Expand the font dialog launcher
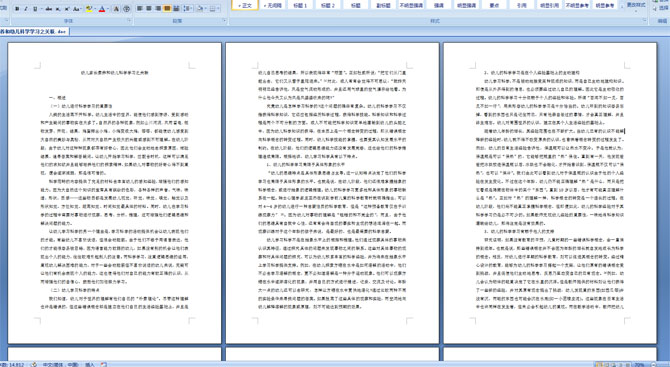Image resolution: width=670 pixels, height=367 pixels. (x=129, y=20)
